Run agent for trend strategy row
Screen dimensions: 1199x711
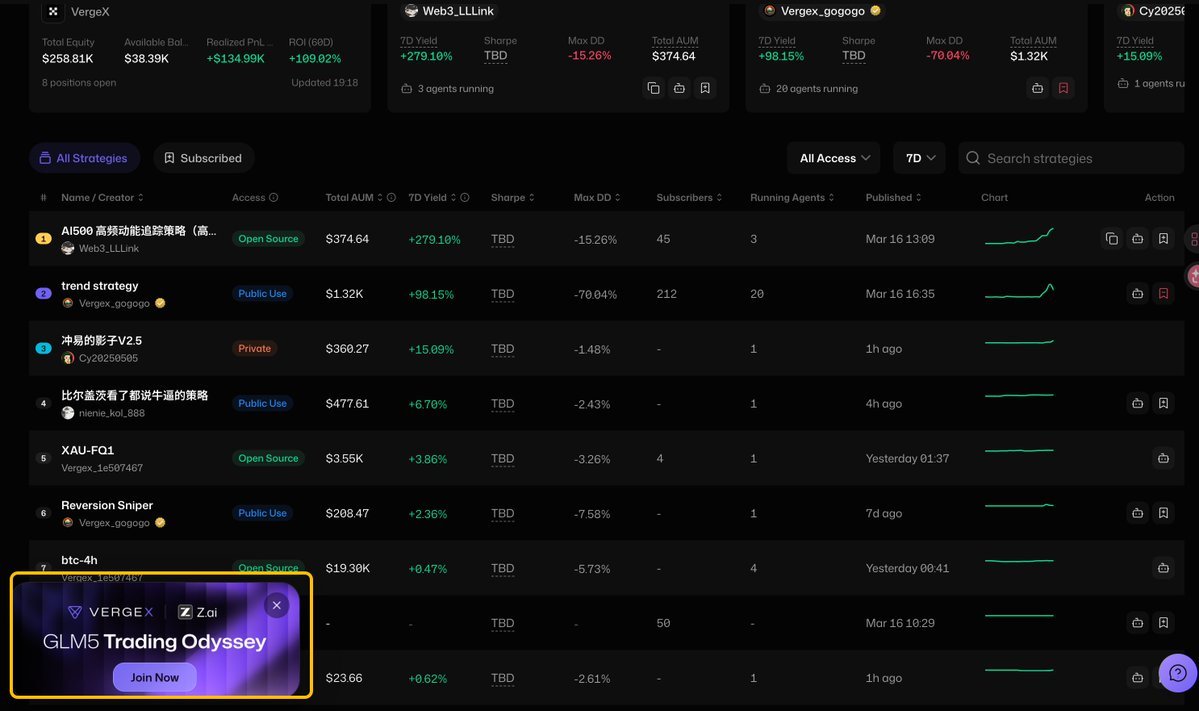(x=1138, y=294)
